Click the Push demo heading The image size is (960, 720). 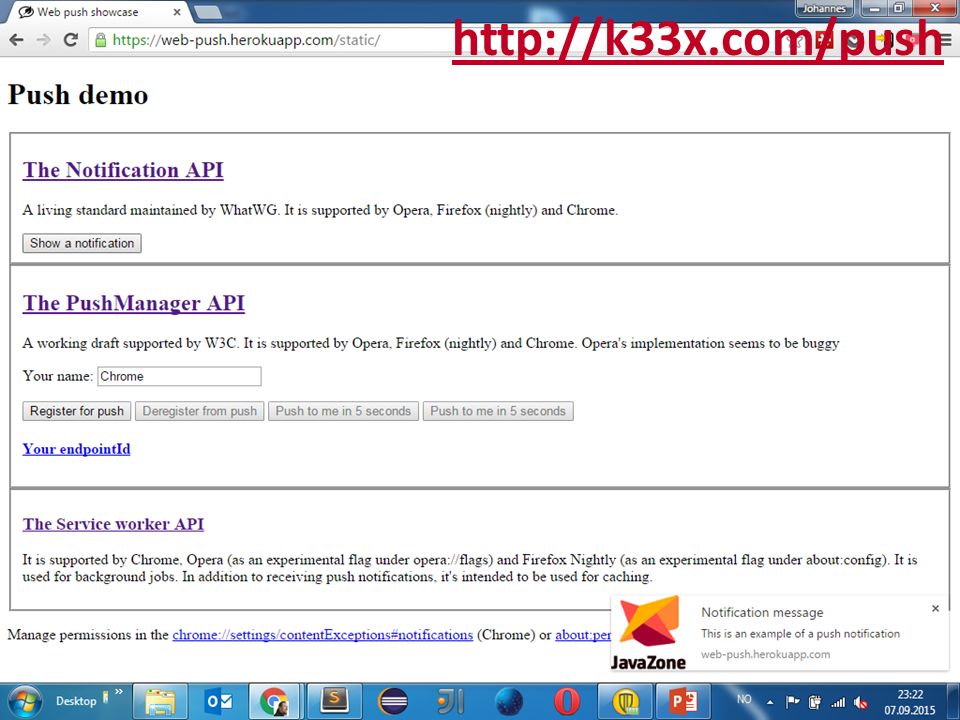(78, 95)
